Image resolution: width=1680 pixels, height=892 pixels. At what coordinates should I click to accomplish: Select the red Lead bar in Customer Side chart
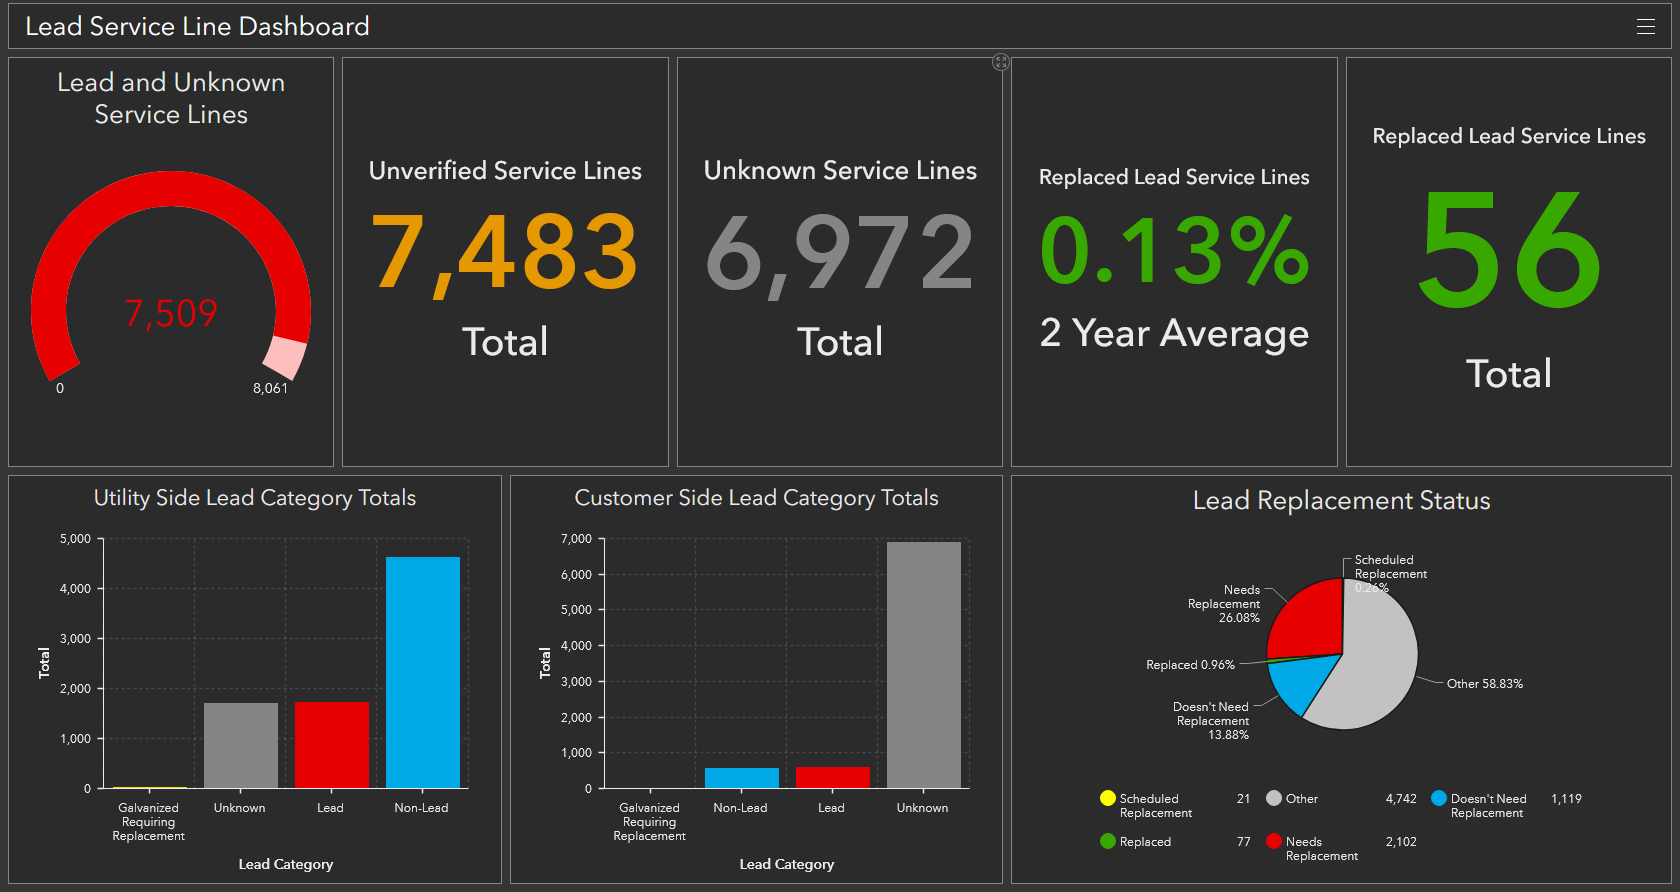pos(833,777)
